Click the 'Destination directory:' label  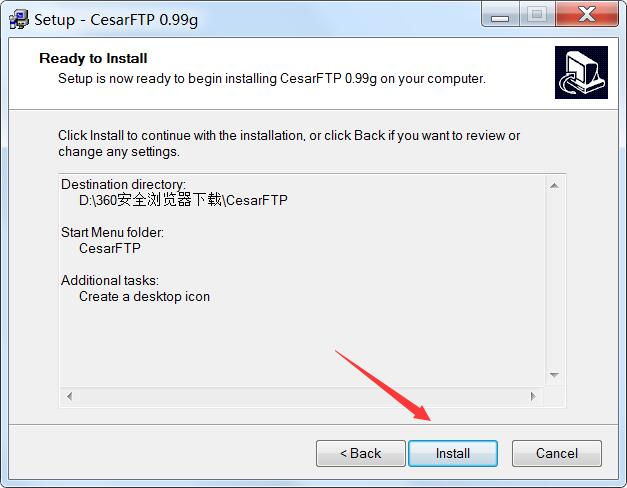(x=124, y=184)
